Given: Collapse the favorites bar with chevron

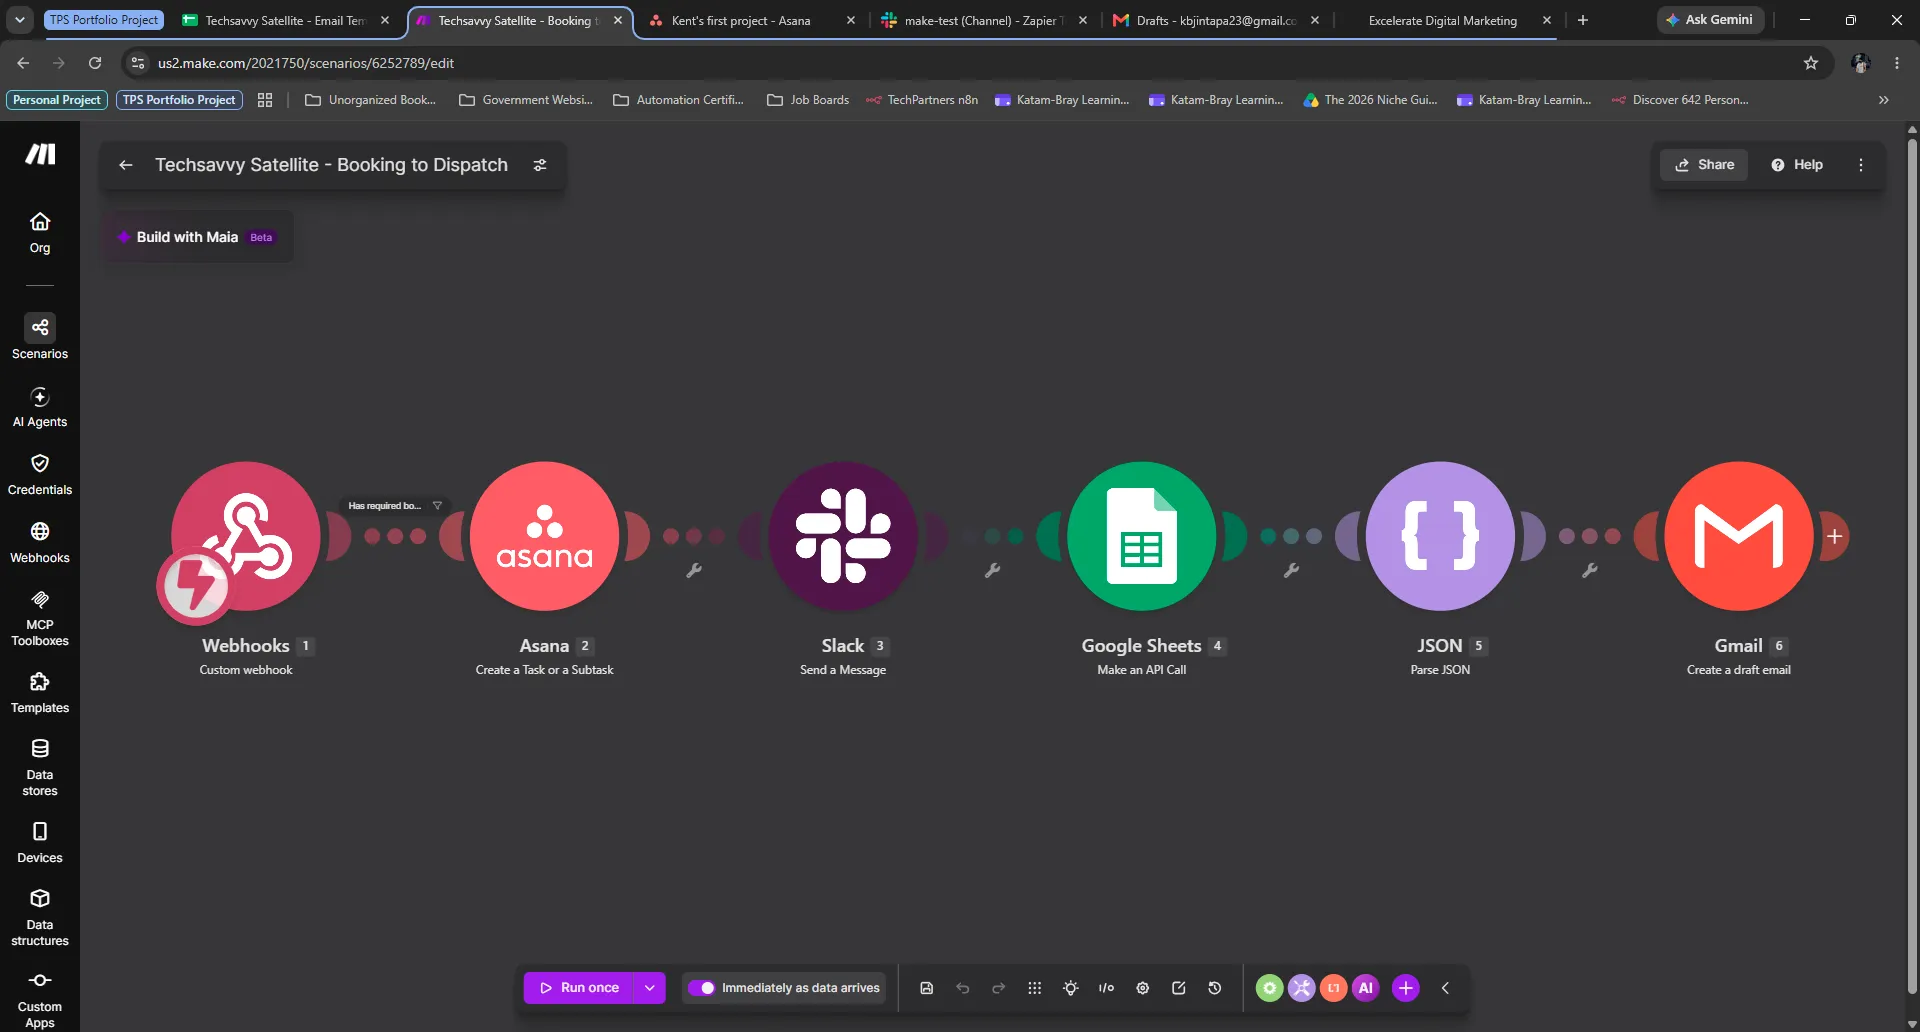Looking at the screenshot, I should [x=1445, y=988].
